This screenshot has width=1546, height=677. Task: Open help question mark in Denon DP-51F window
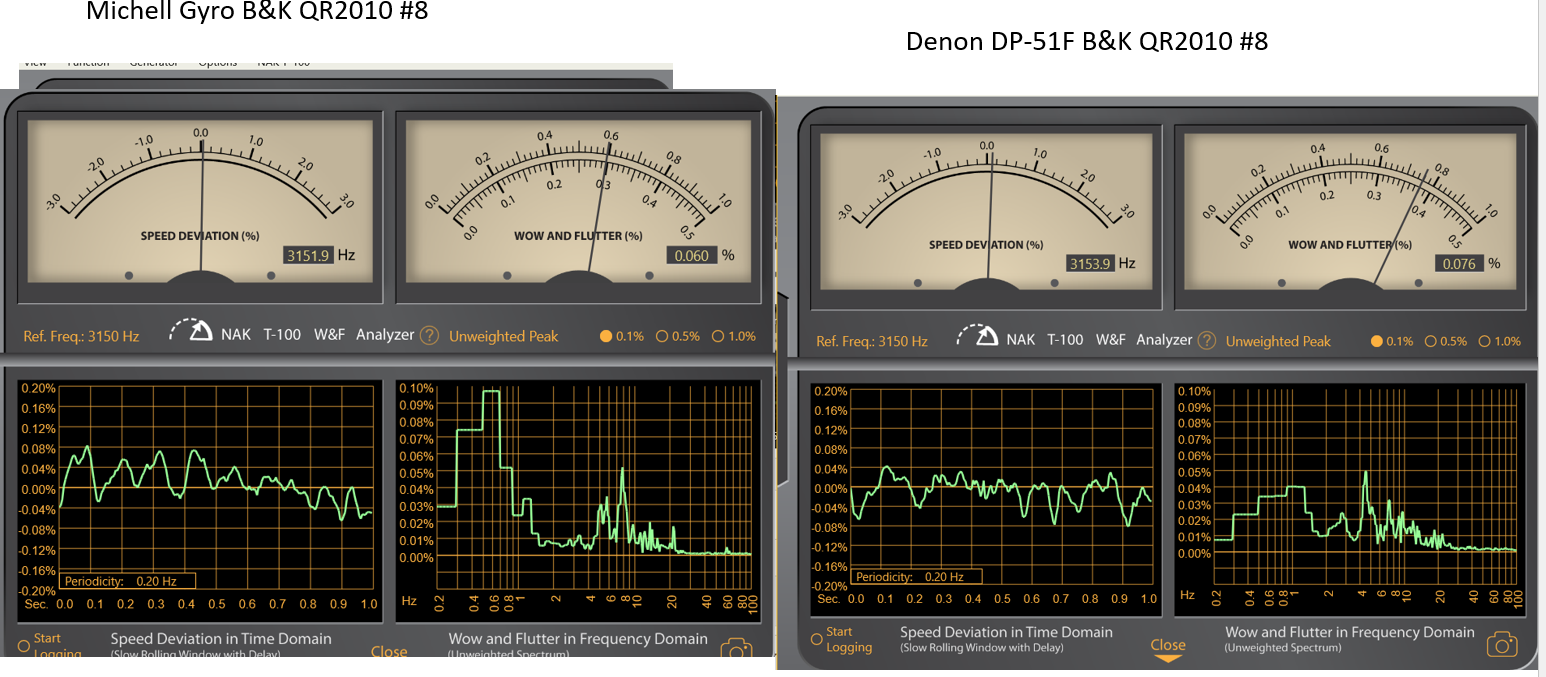[1207, 341]
